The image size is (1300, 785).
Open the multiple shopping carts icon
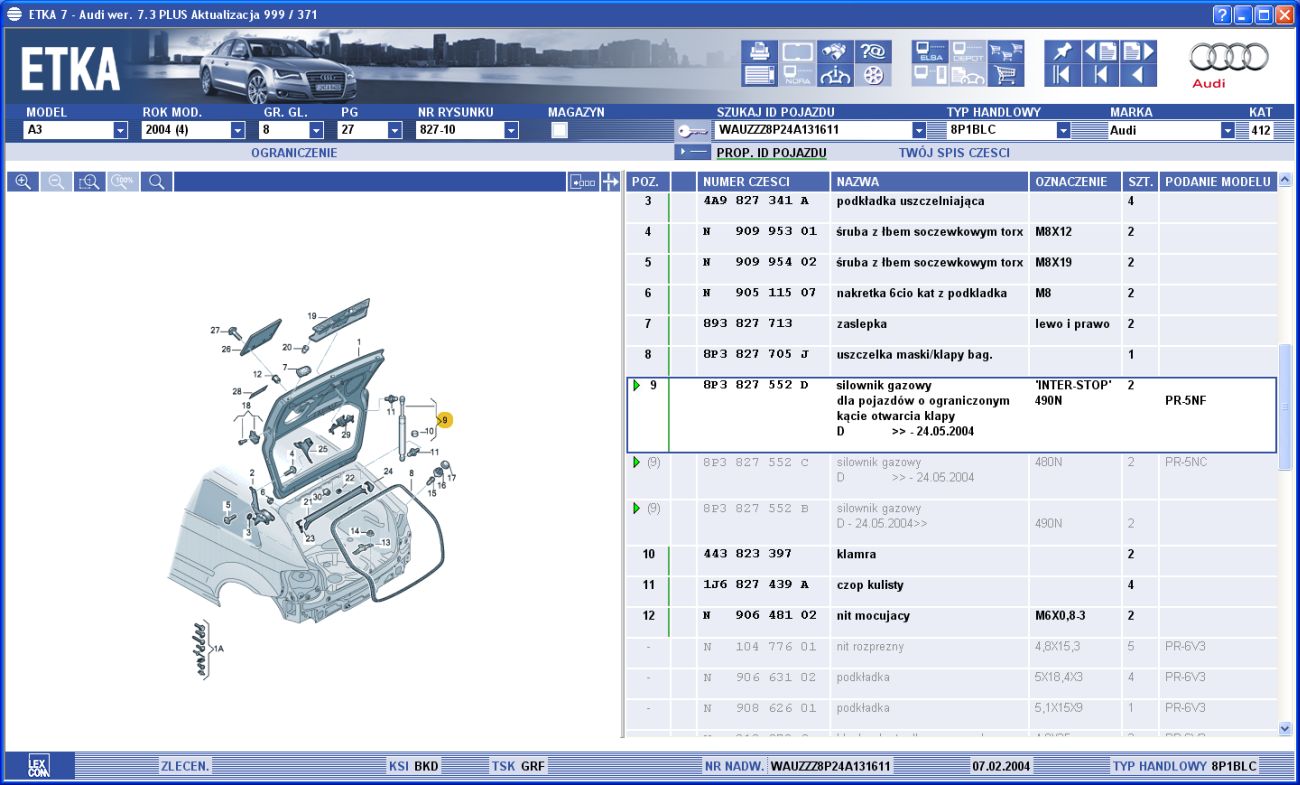[x=1006, y=51]
